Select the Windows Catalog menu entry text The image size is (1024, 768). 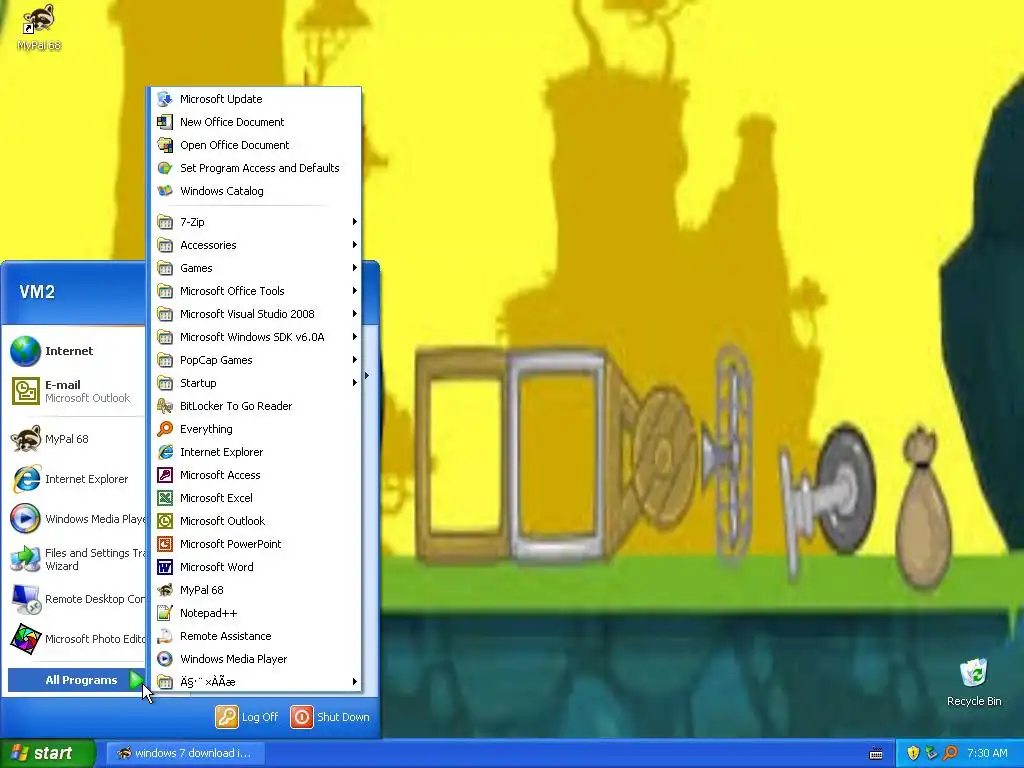222,191
